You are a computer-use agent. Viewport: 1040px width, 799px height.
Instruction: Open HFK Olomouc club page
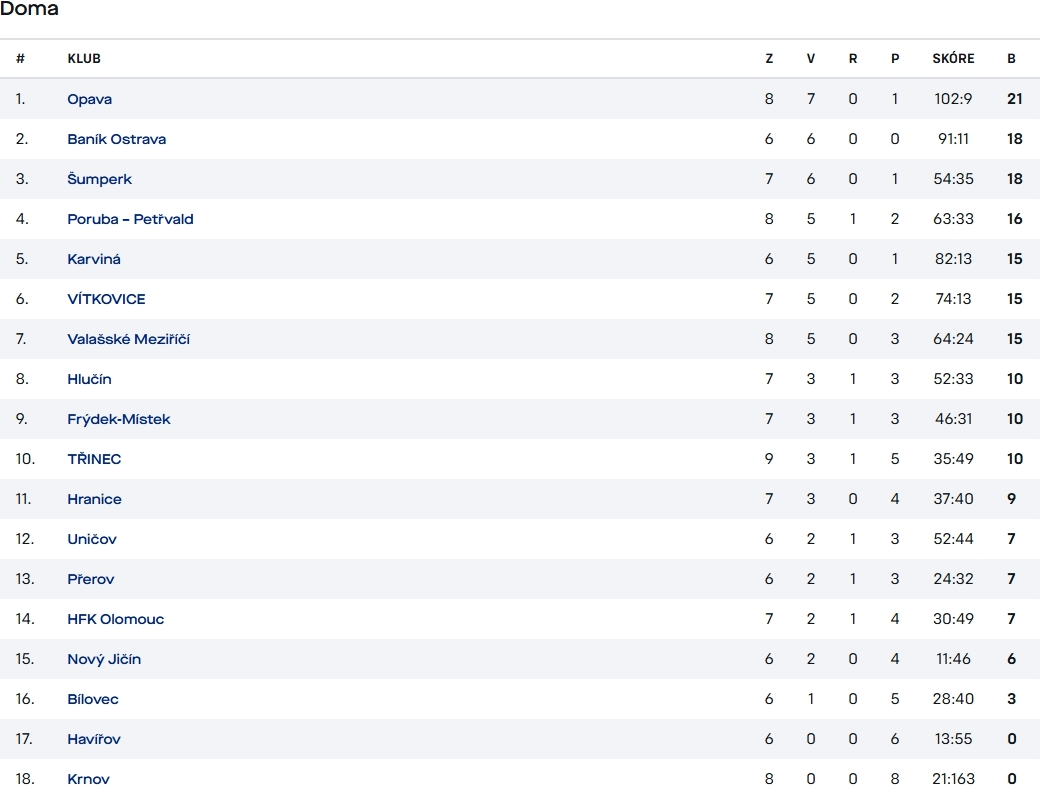[116, 619]
